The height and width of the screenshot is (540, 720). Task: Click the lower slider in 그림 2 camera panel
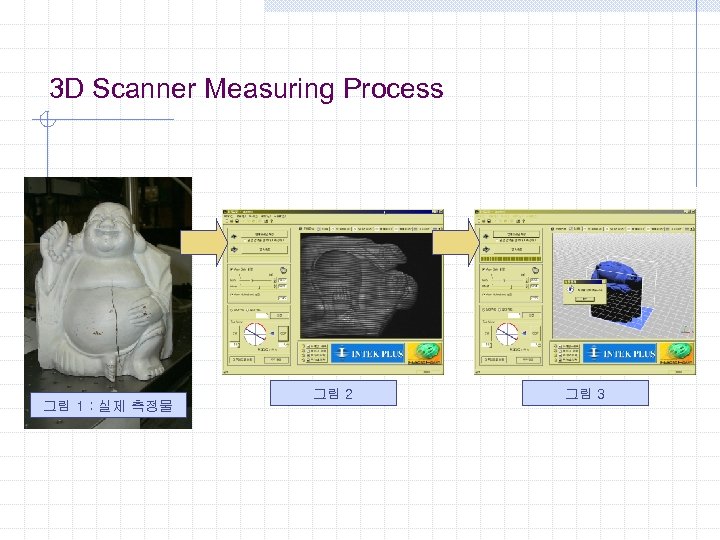(x=256, y=287)
